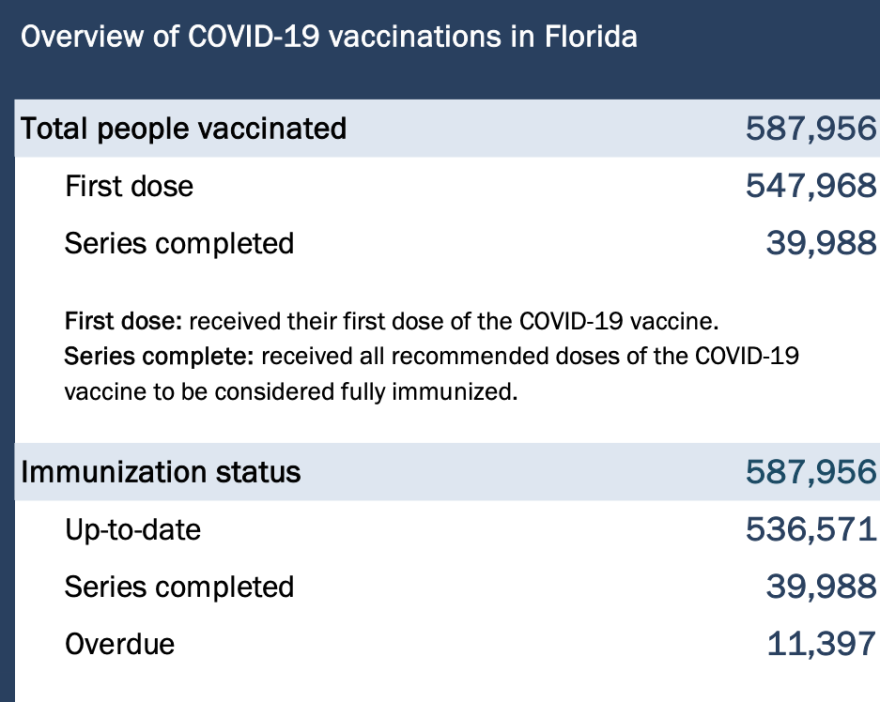The height and width of the screenshot is (702, 880).
Task: Select the 'Immunization status' heading
Action: click(x=161, y=472)
